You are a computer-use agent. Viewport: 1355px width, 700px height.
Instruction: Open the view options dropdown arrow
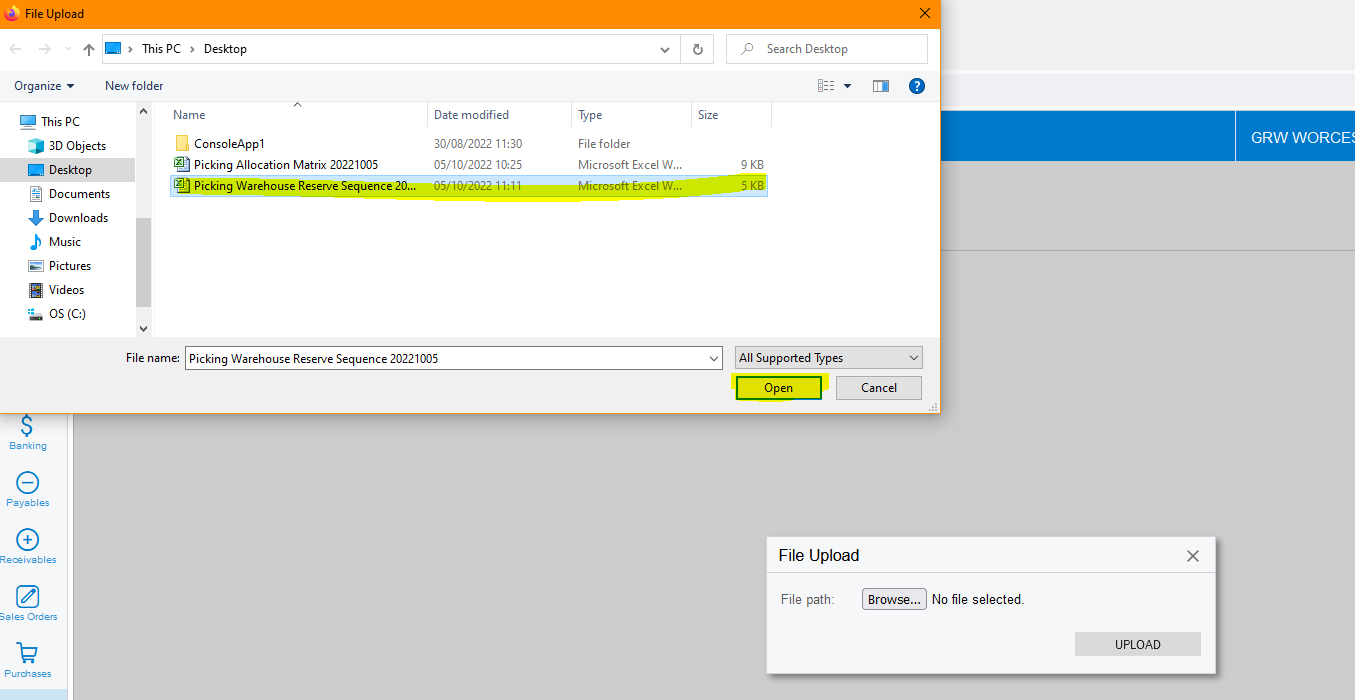tap(848, 86)
